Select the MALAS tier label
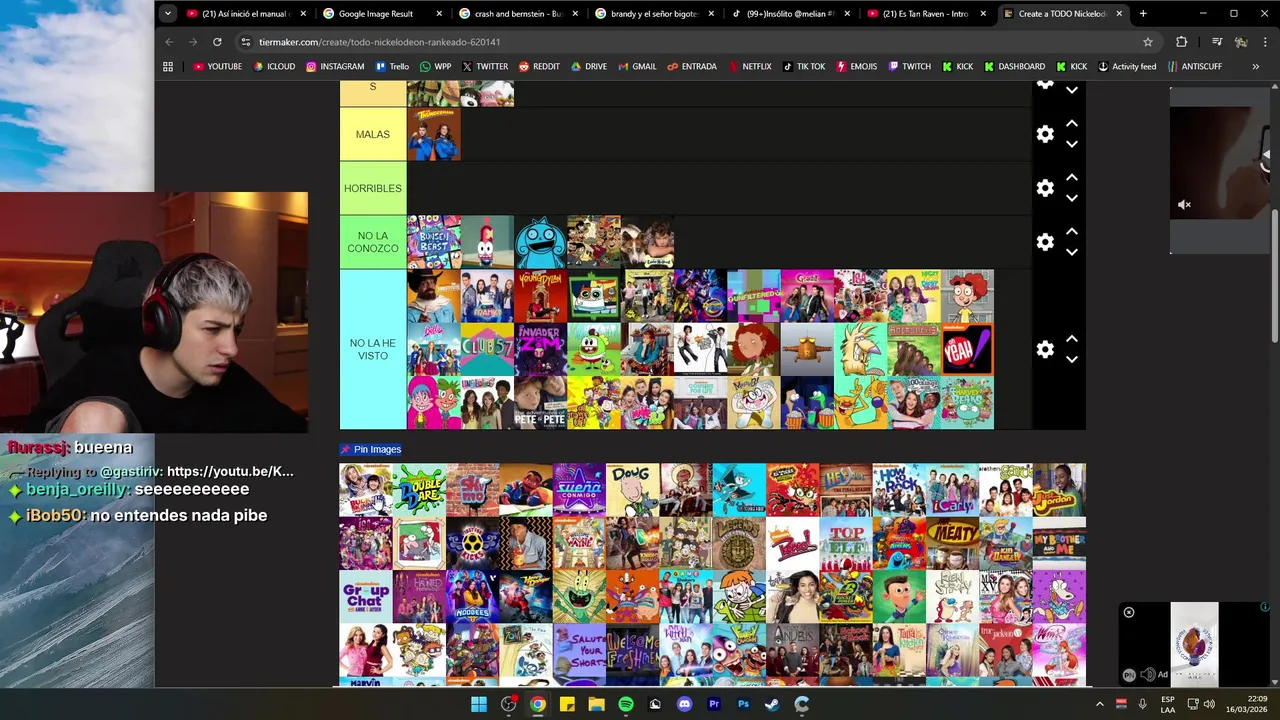The image size is (1280, 720). [373, 134]
